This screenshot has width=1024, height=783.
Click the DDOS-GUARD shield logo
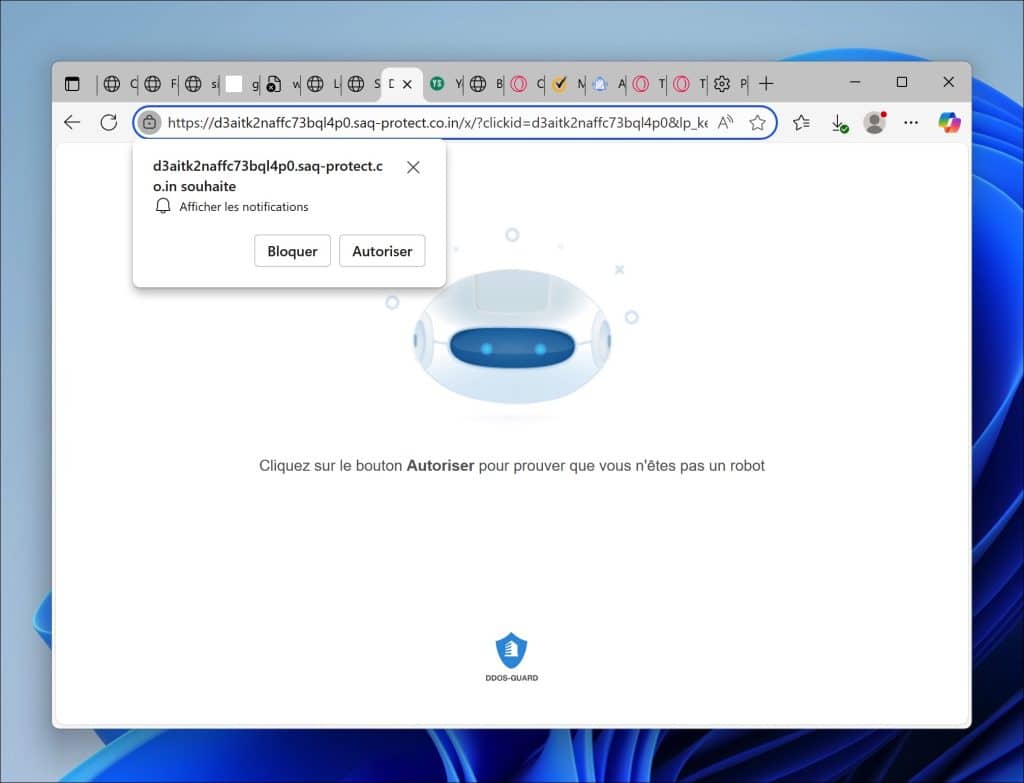(512, 648)
